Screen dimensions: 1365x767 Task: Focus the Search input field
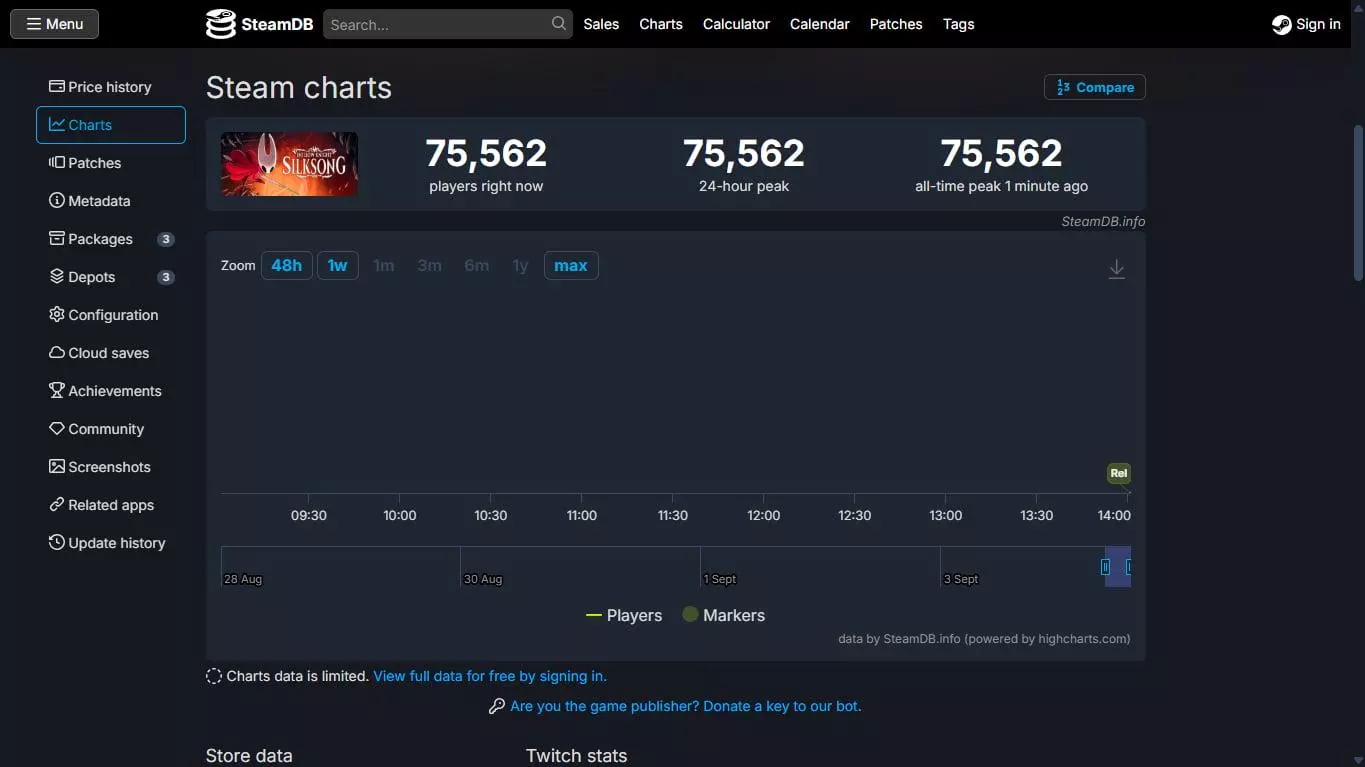coord(448,24)
